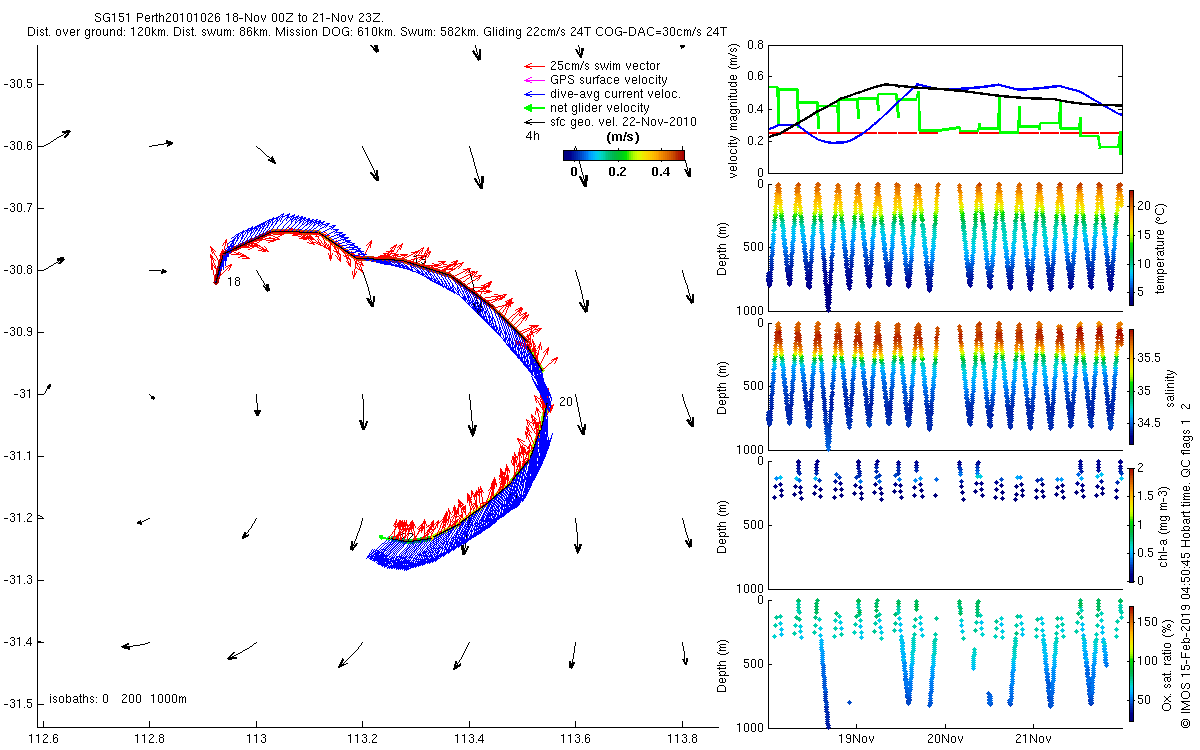Screen dimensions: 1200x750
Task: Click the magenta GPS surface velocity legend arrow
Action: [x=534, y=79]
